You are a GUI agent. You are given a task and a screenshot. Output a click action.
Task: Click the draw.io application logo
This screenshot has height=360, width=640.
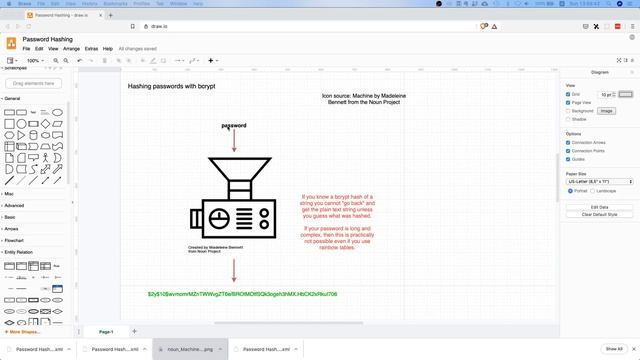tap(11, 43)
